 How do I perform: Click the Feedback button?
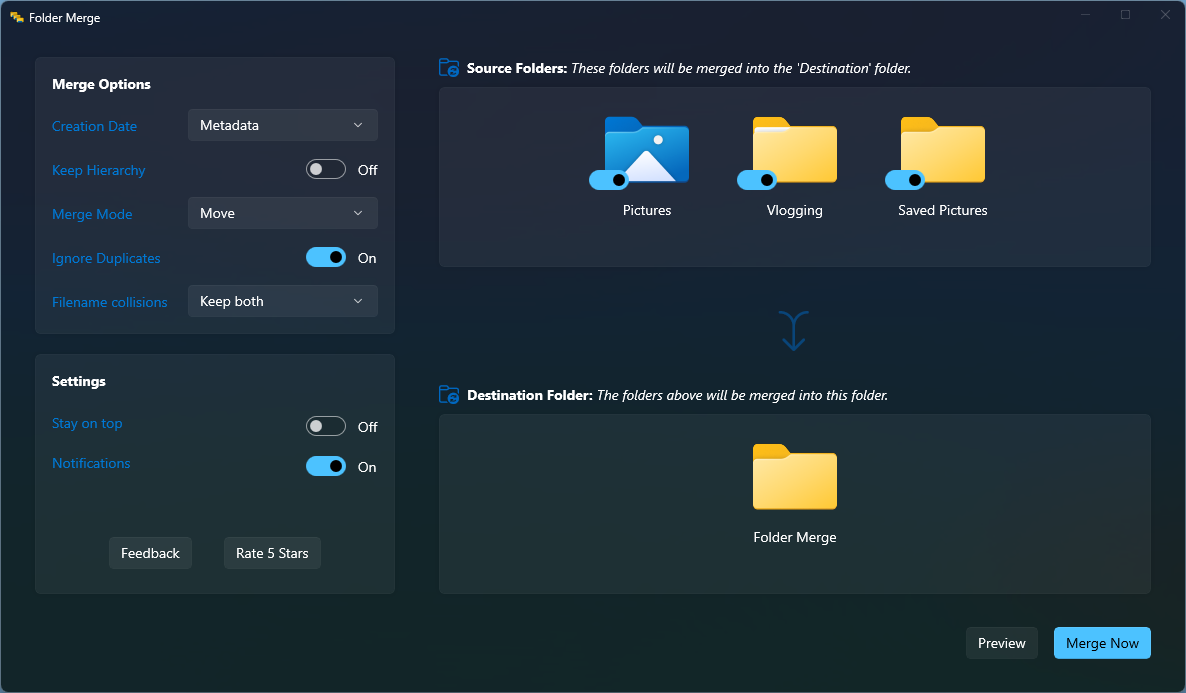coord(150,552)
